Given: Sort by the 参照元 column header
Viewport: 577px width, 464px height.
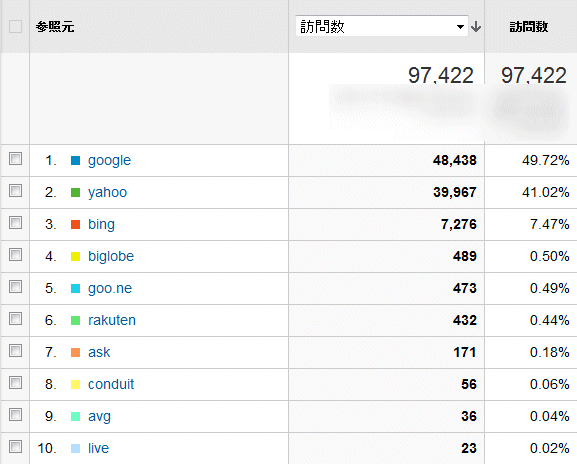Looking at the screenshot, I should 55,27.
